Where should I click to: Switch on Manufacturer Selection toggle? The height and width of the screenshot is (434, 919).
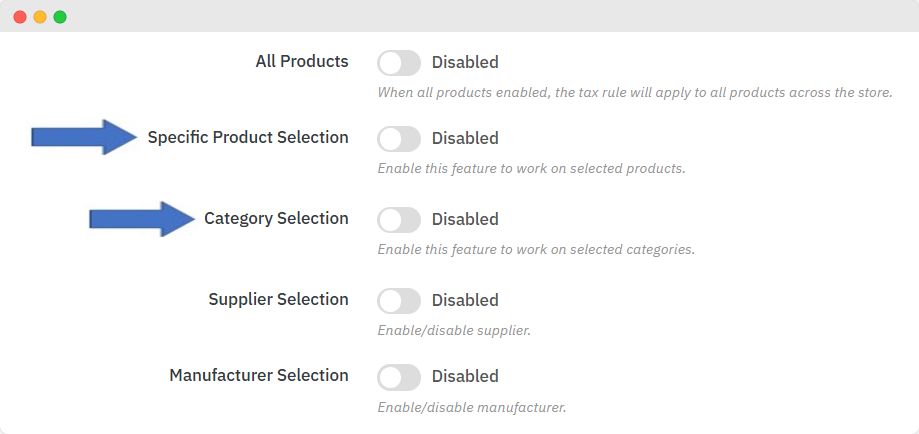(399, 377)
